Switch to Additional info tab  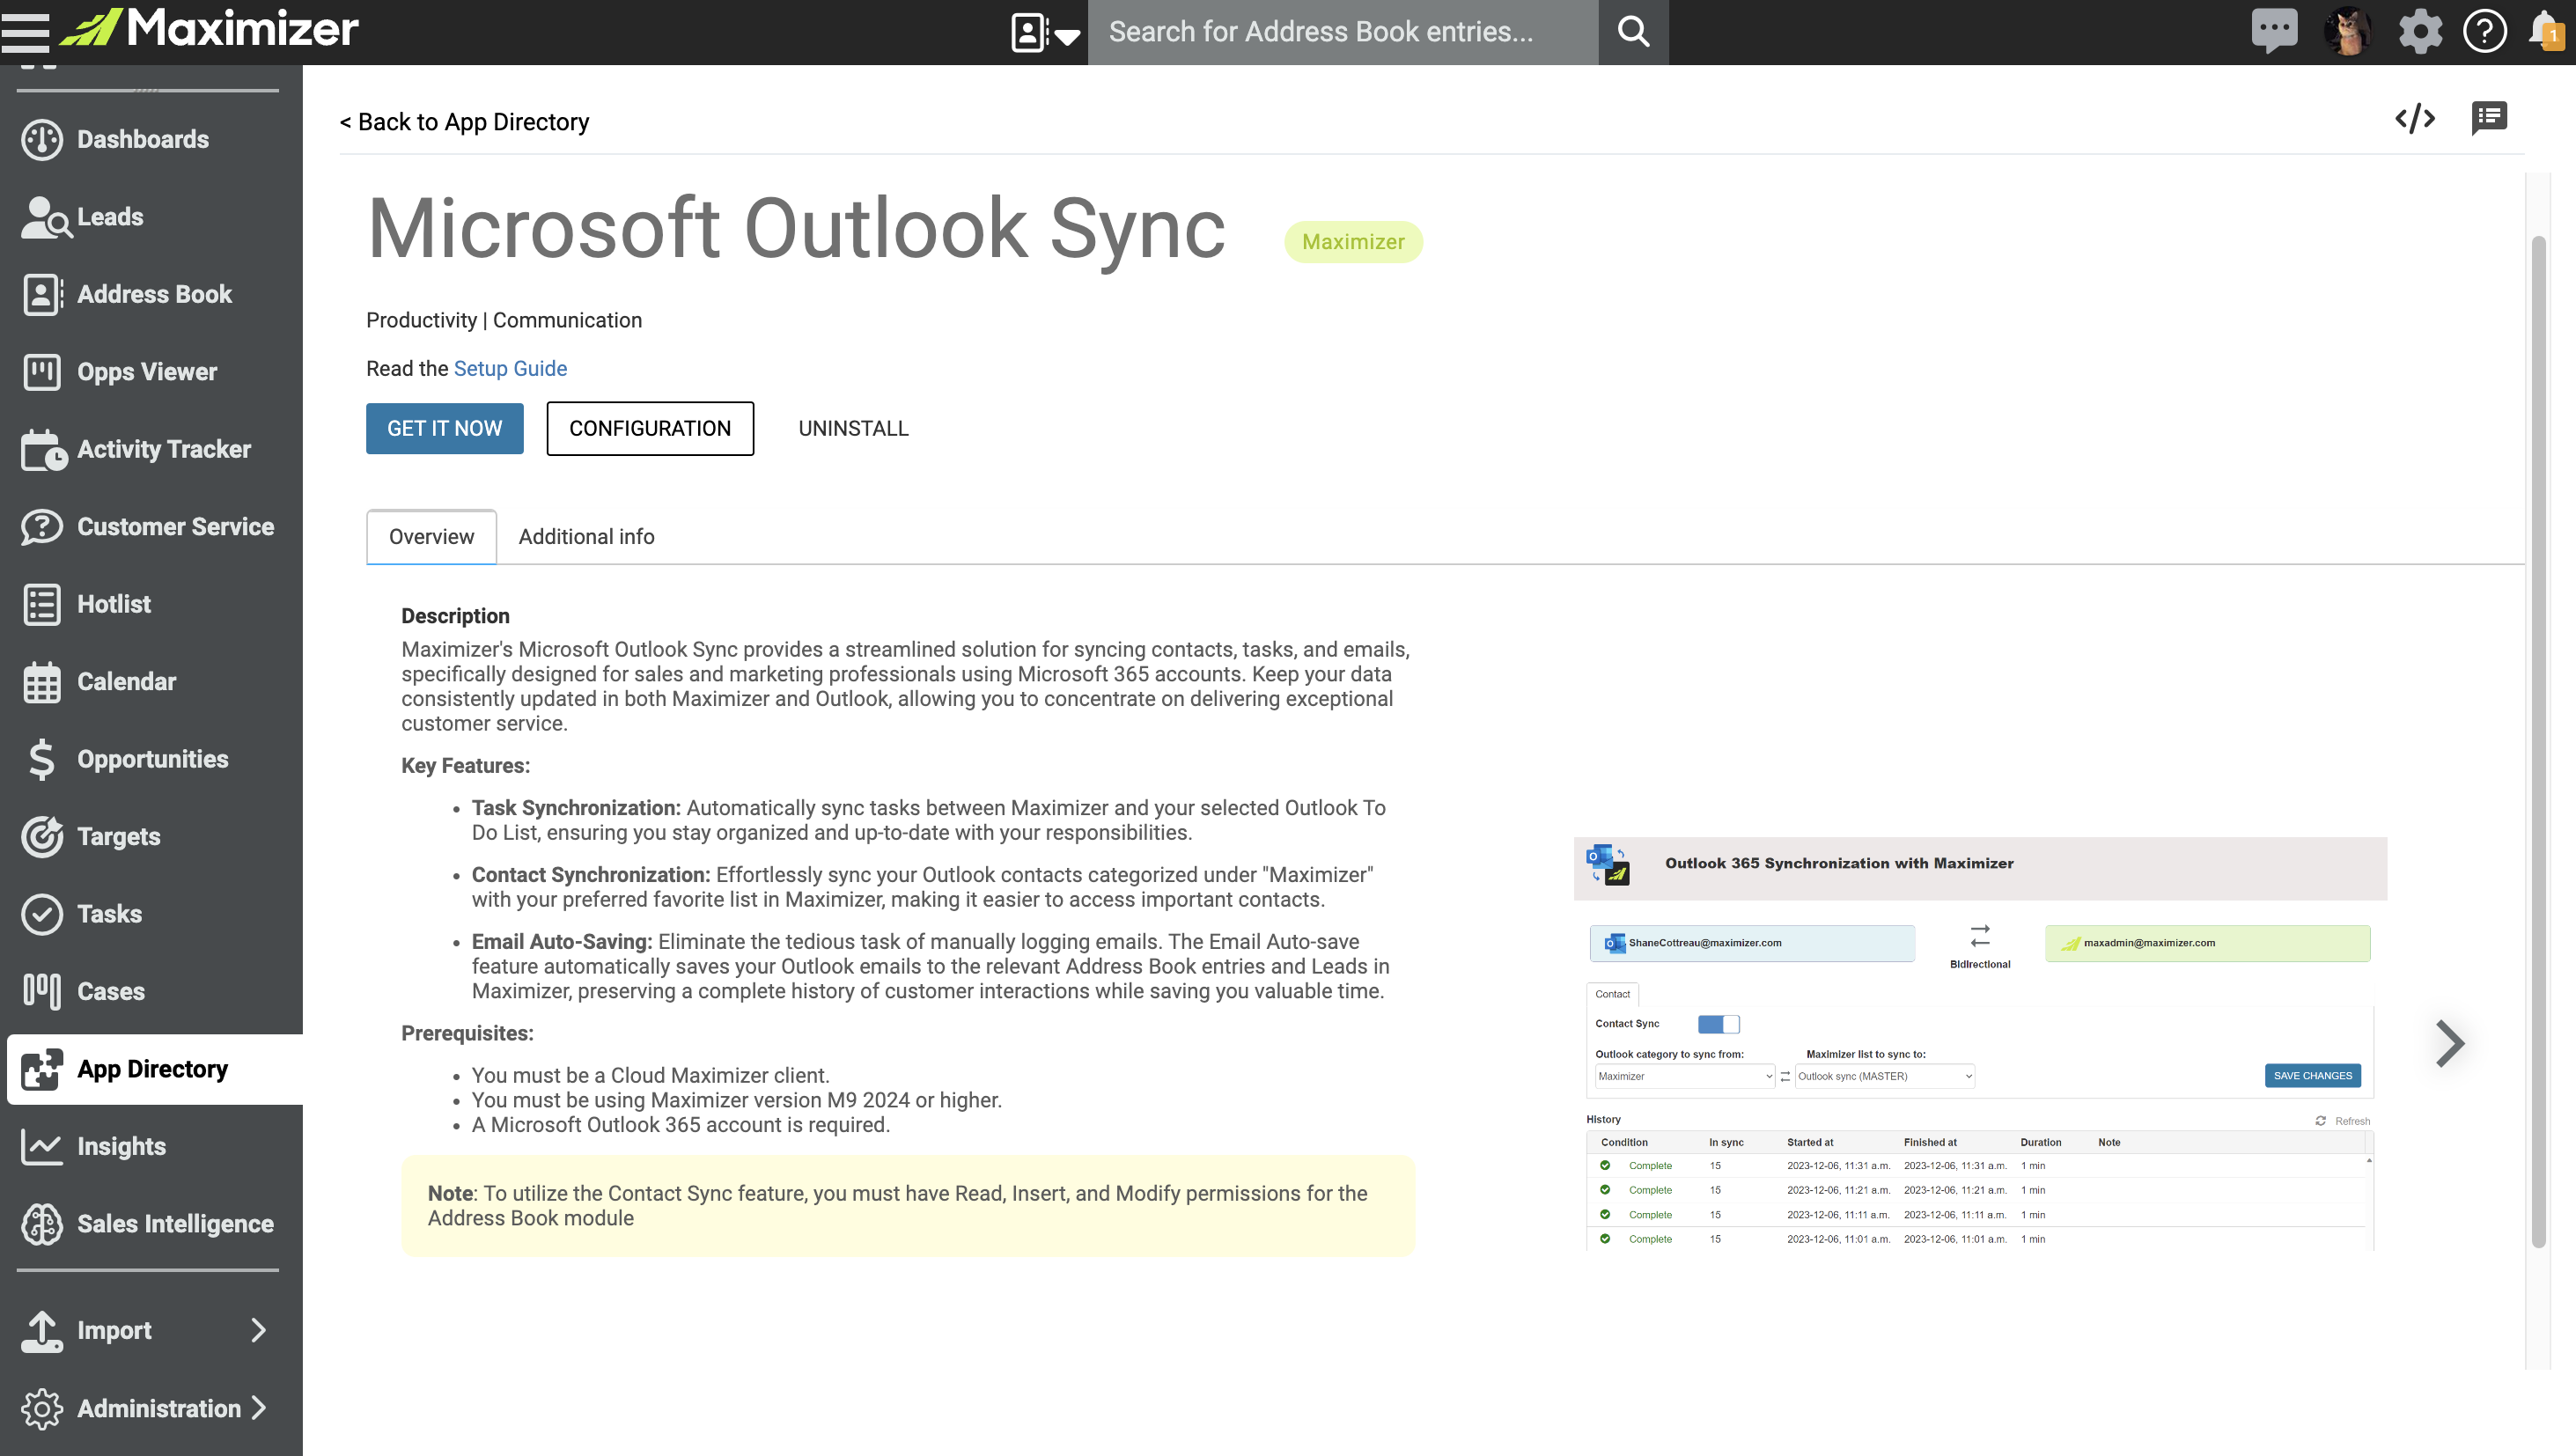click(x=586, y=537)
